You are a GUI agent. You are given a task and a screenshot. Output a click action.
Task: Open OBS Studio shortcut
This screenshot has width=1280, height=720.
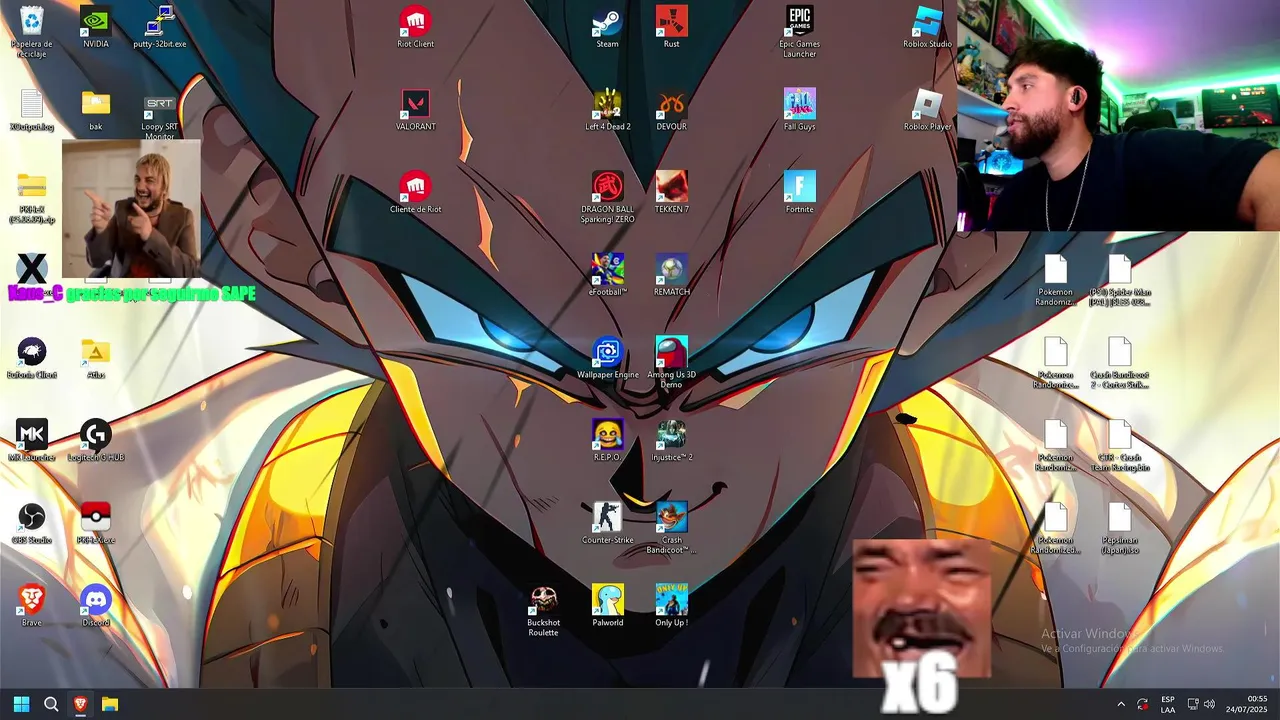(32, 524)
